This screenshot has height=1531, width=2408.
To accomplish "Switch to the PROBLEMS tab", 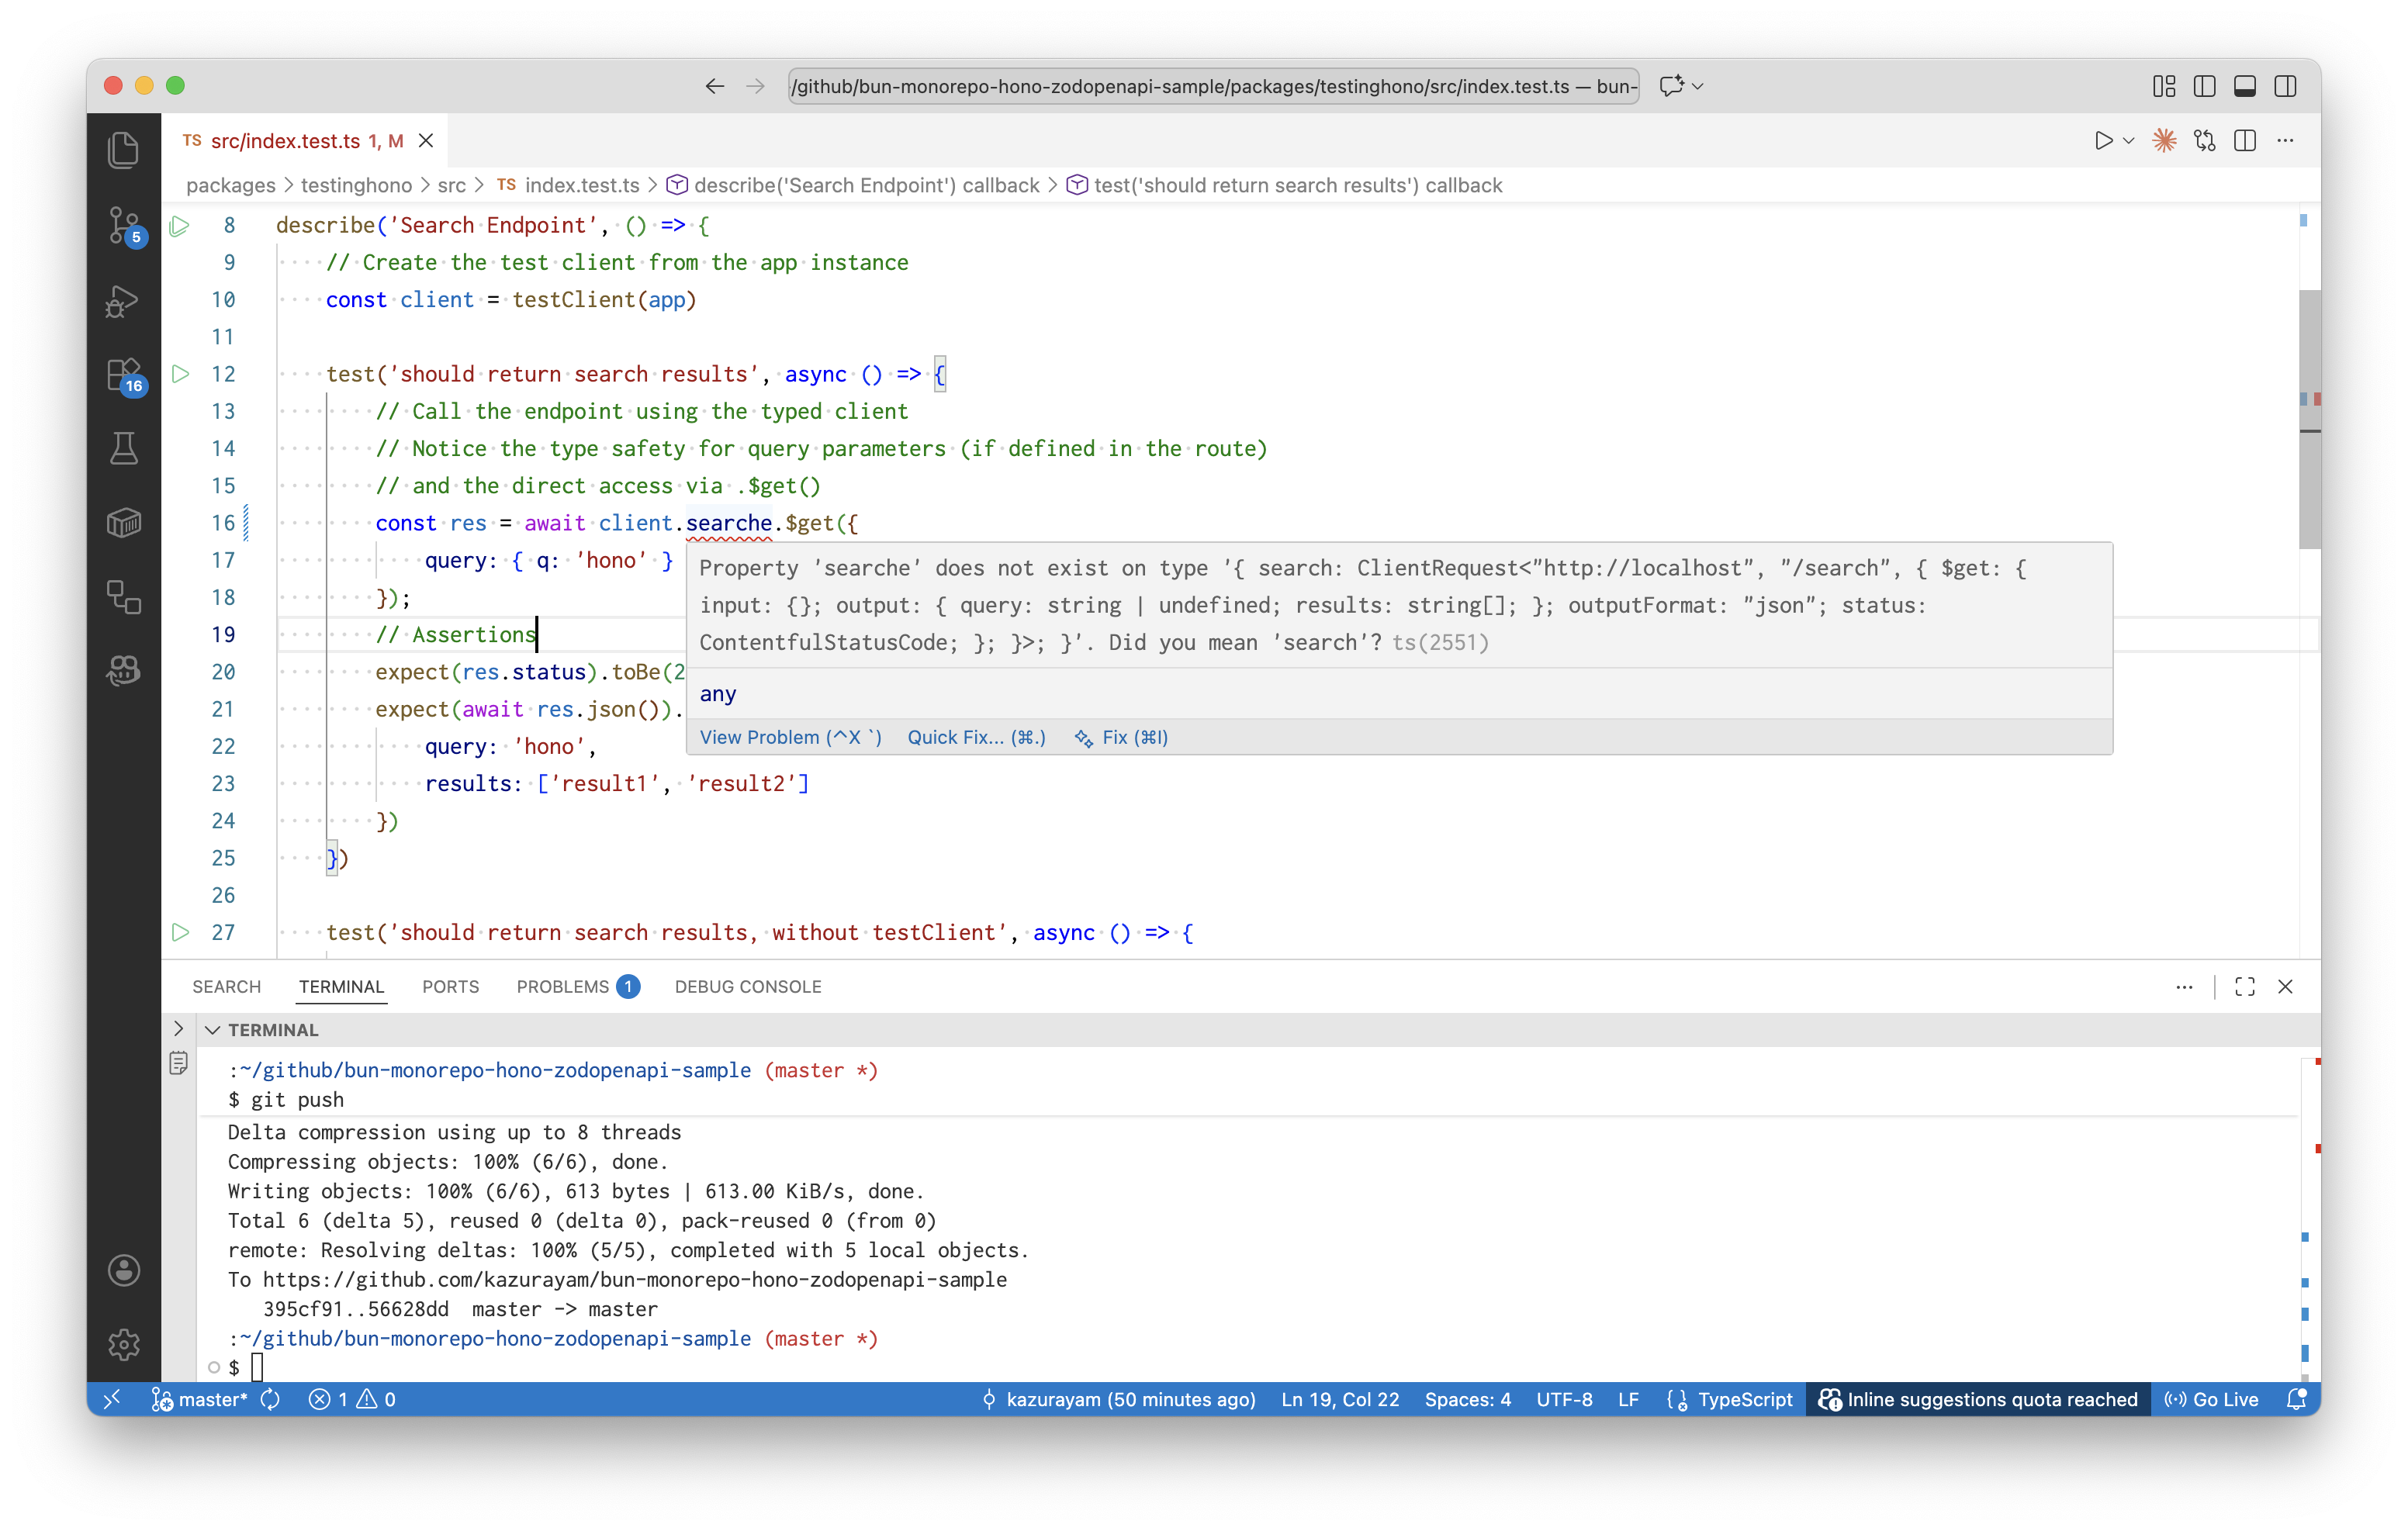I will [563, 986].
